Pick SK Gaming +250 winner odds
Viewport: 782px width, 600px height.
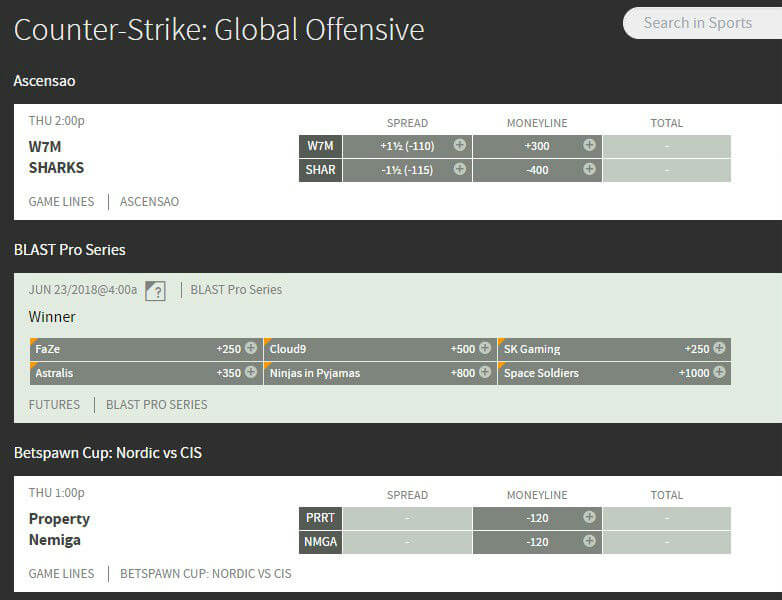click(614, 349)
